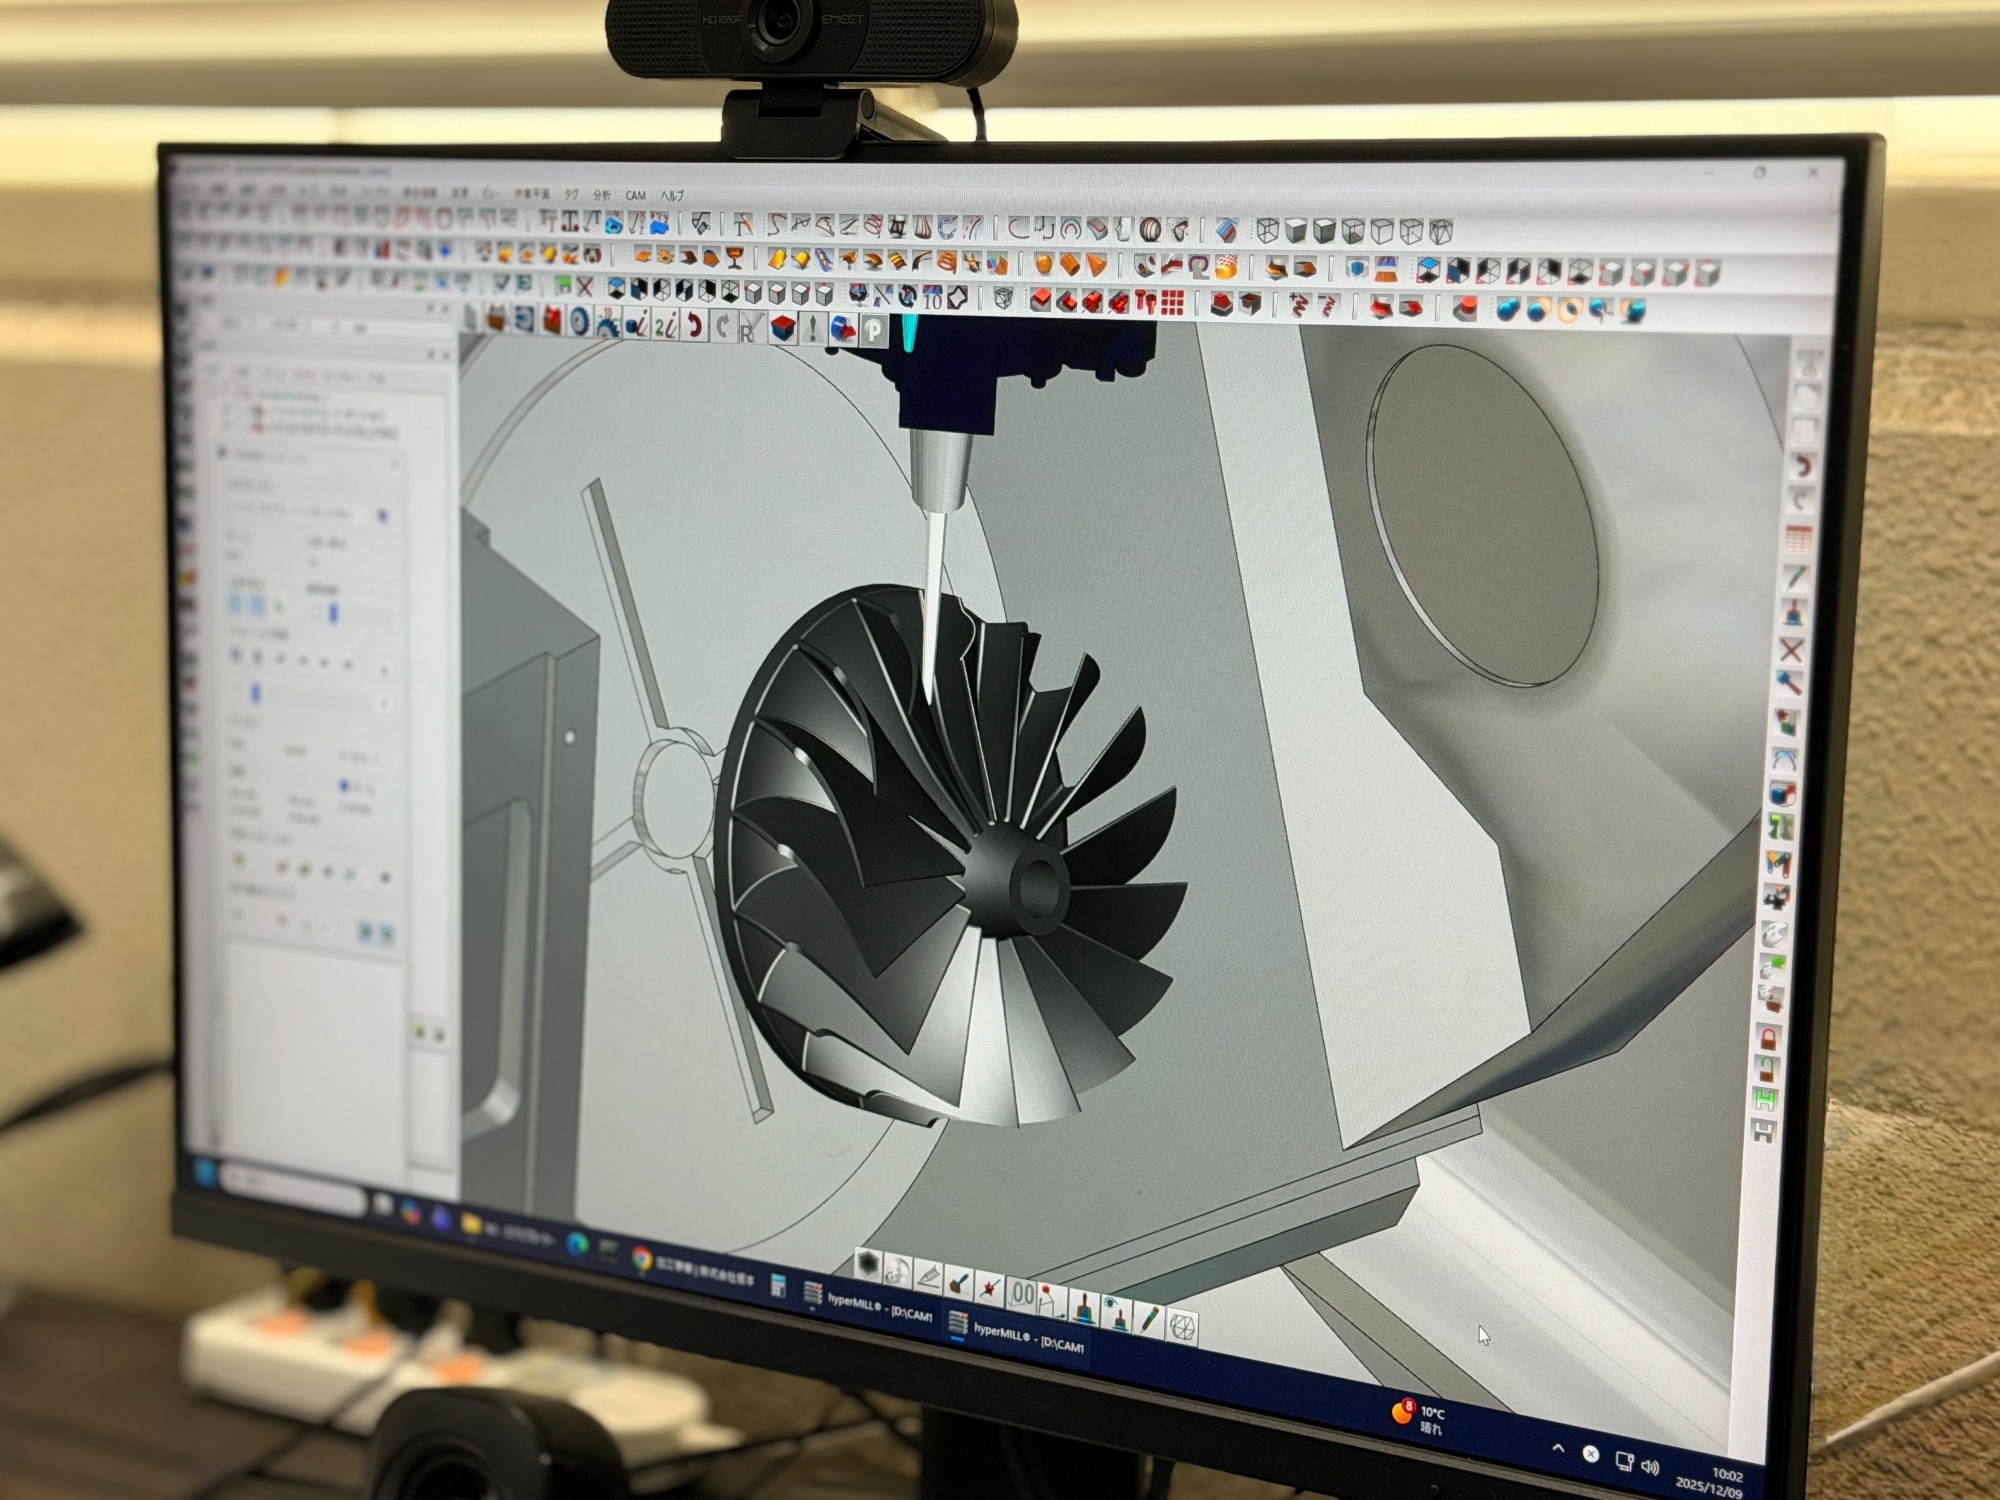Click the exclamation mark icon
The width and height of the screenshot is (2000, 1500).
(813, 327)
